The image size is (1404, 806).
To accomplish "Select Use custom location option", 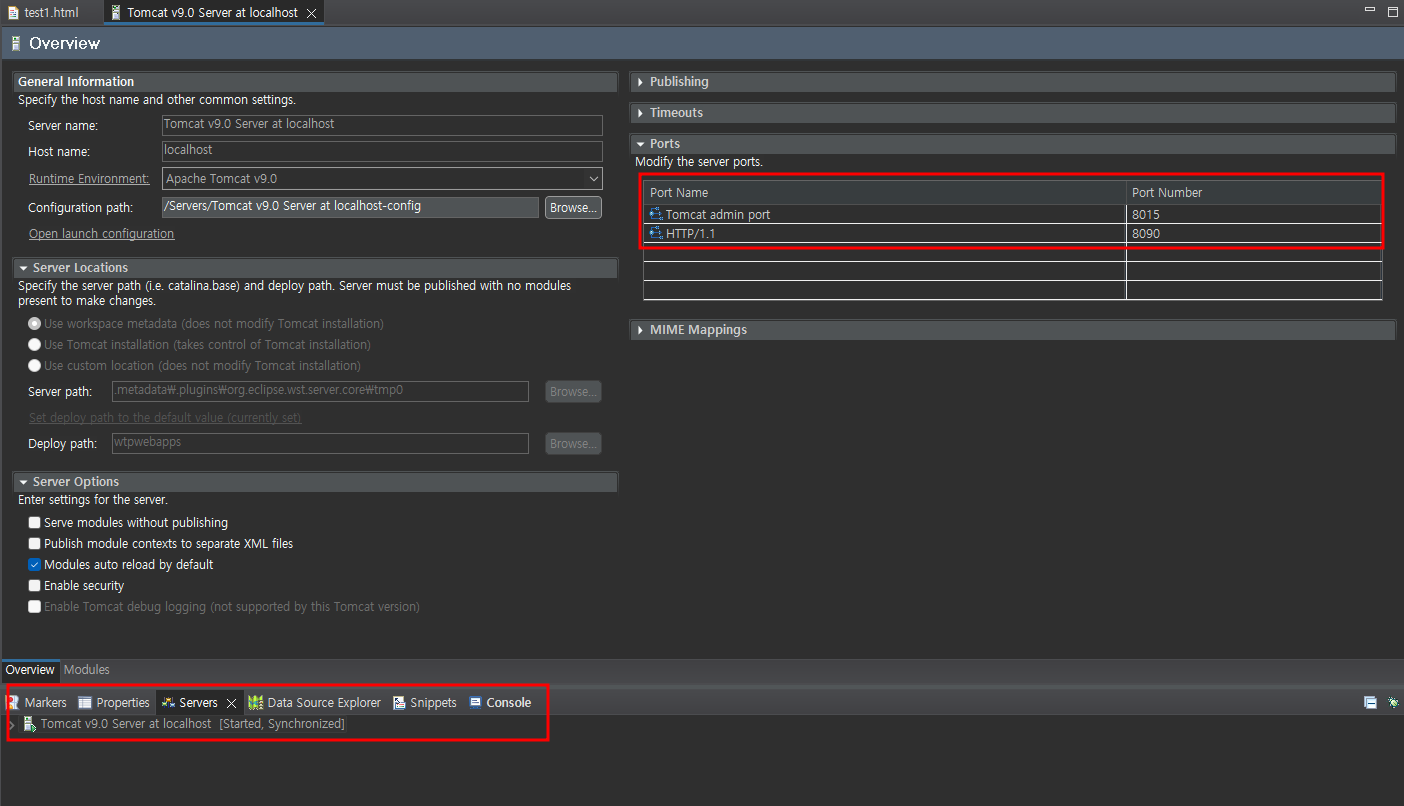I will click(35, 366).
